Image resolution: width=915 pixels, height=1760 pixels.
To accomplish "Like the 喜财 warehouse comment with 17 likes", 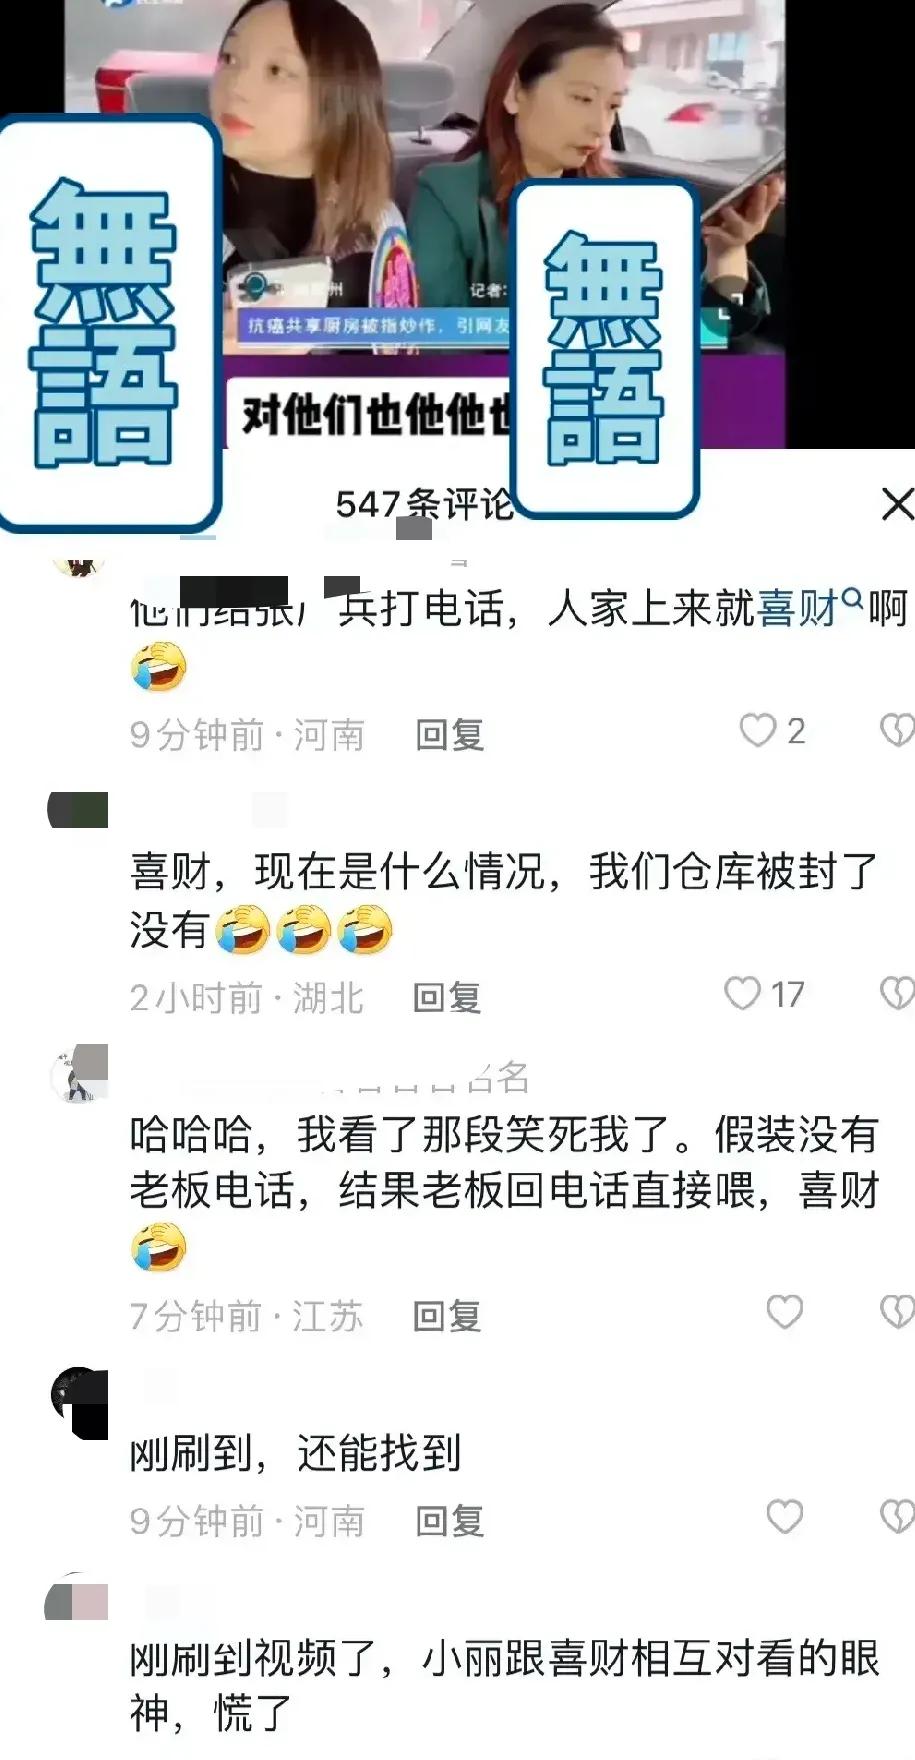I will coord(742,994).
